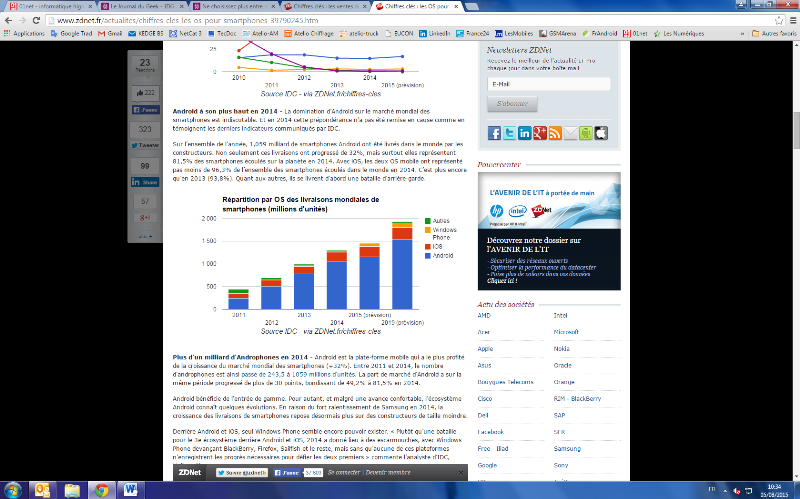Image resolution: width=800 pixels, height=499 pixels.
Task: Click the S'abonner newsletter button
Action: click(x=512, y=104)
